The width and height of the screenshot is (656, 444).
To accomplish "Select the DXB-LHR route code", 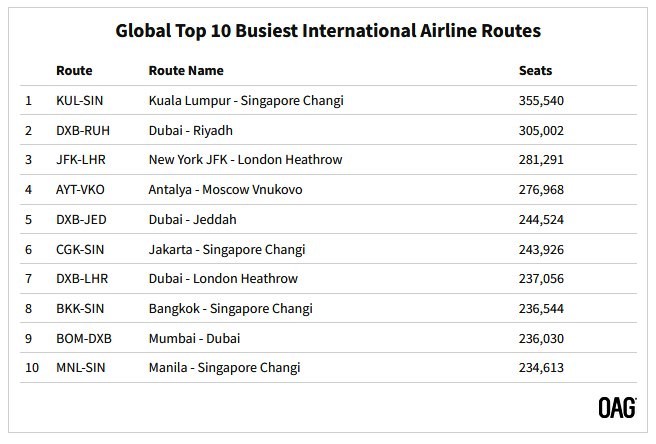I will (x=82, y=279).
